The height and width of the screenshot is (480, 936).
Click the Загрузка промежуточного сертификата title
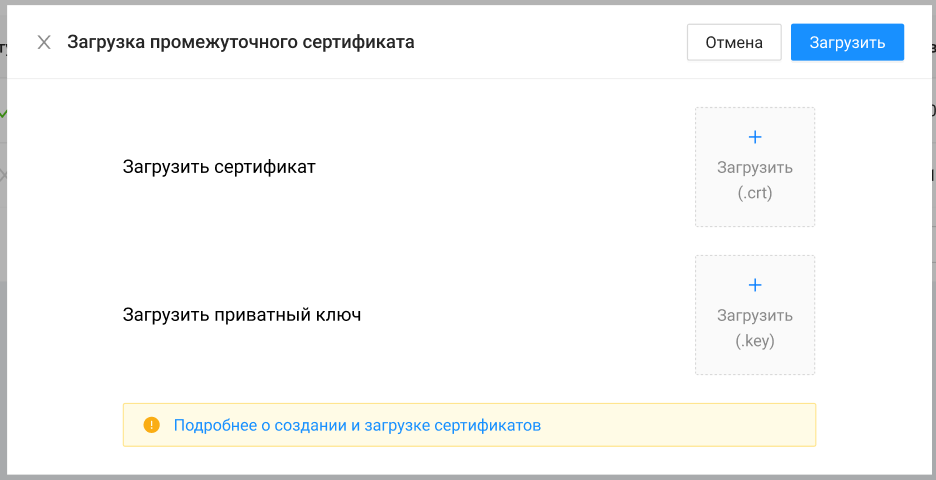point(240,42)
